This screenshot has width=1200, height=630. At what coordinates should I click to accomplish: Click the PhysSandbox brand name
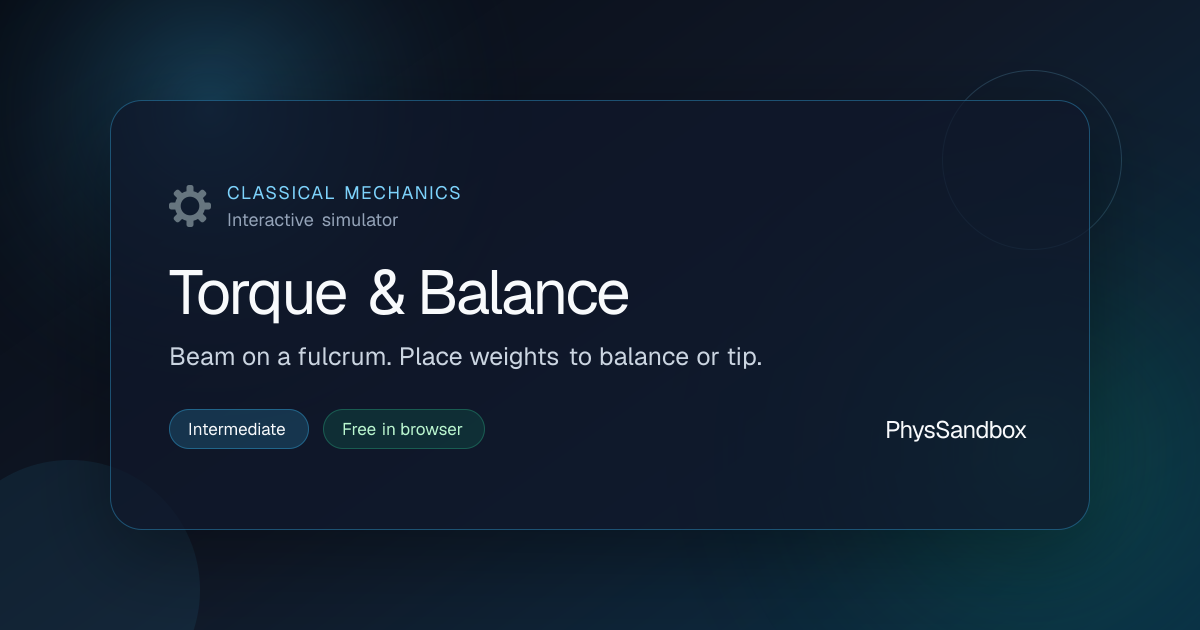tap(956, 430)
